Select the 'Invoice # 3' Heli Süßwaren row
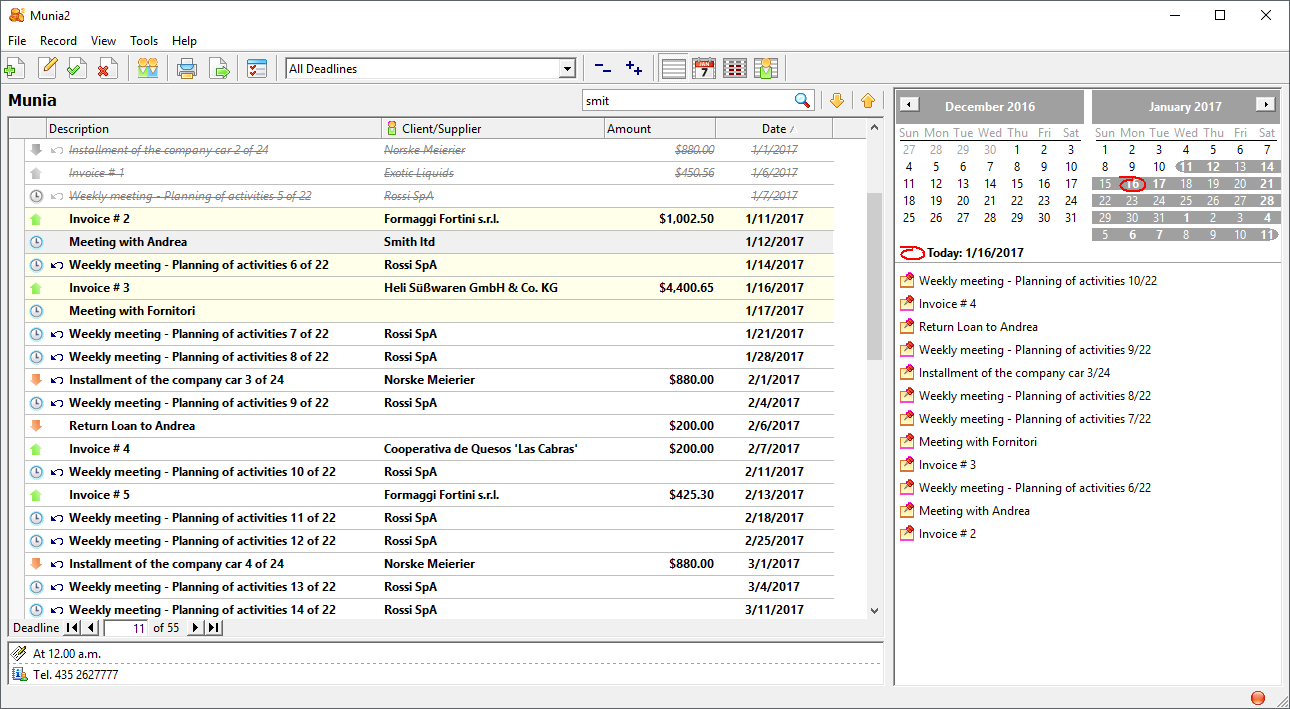The width and height of the screenshot is (1290, 709). click(x=428, y=288)
